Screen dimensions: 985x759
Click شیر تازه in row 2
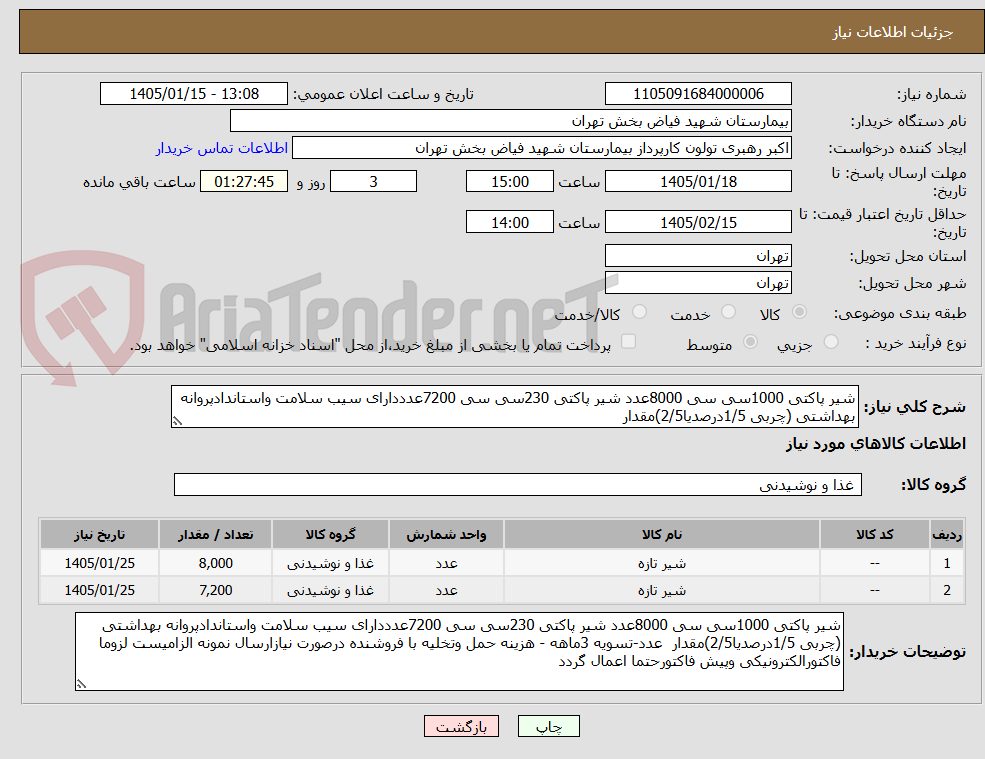661,590
